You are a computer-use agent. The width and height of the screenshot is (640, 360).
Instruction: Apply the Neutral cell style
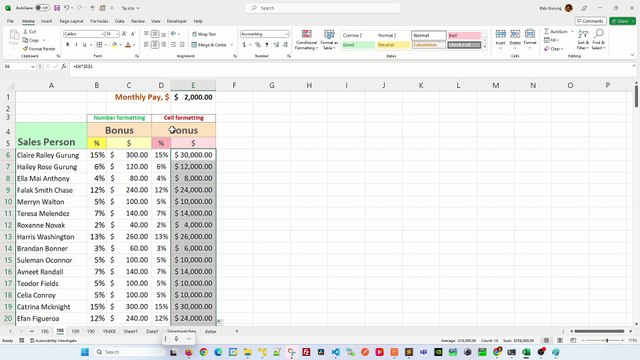click(x=393, y=45)
